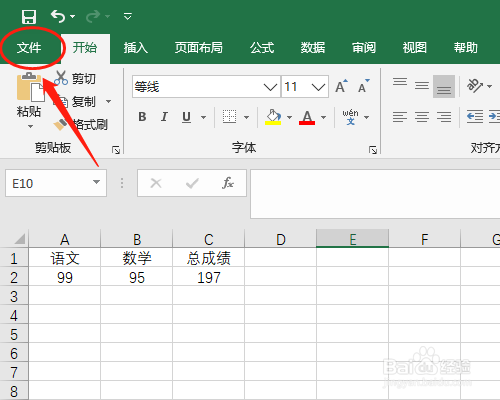Open the borders dropdown arrow
Image resolution: width=500 pixels, height=400 pixels.
tap(246, 117)
